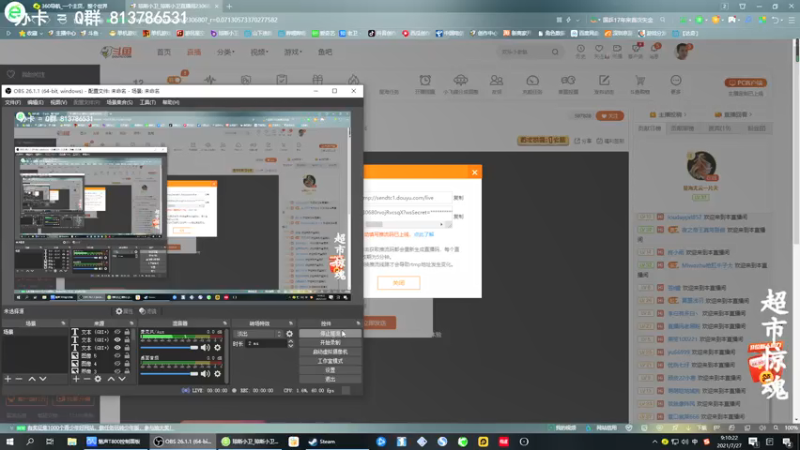Open OBS 编辑(E) menu
Screen dimensions: 800x450
point(35,103)
